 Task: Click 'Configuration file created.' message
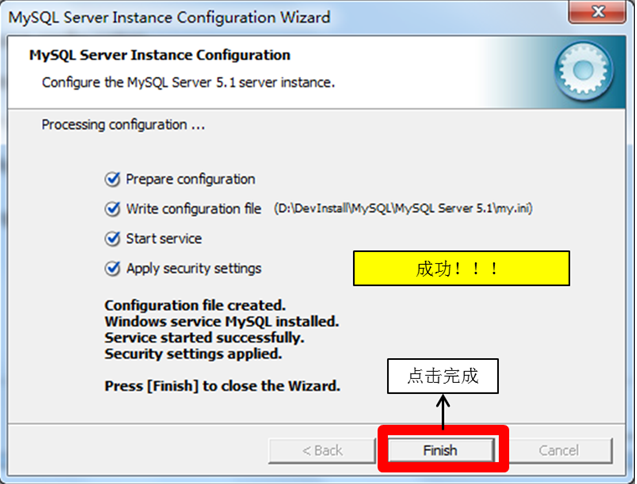pos(195,305)
